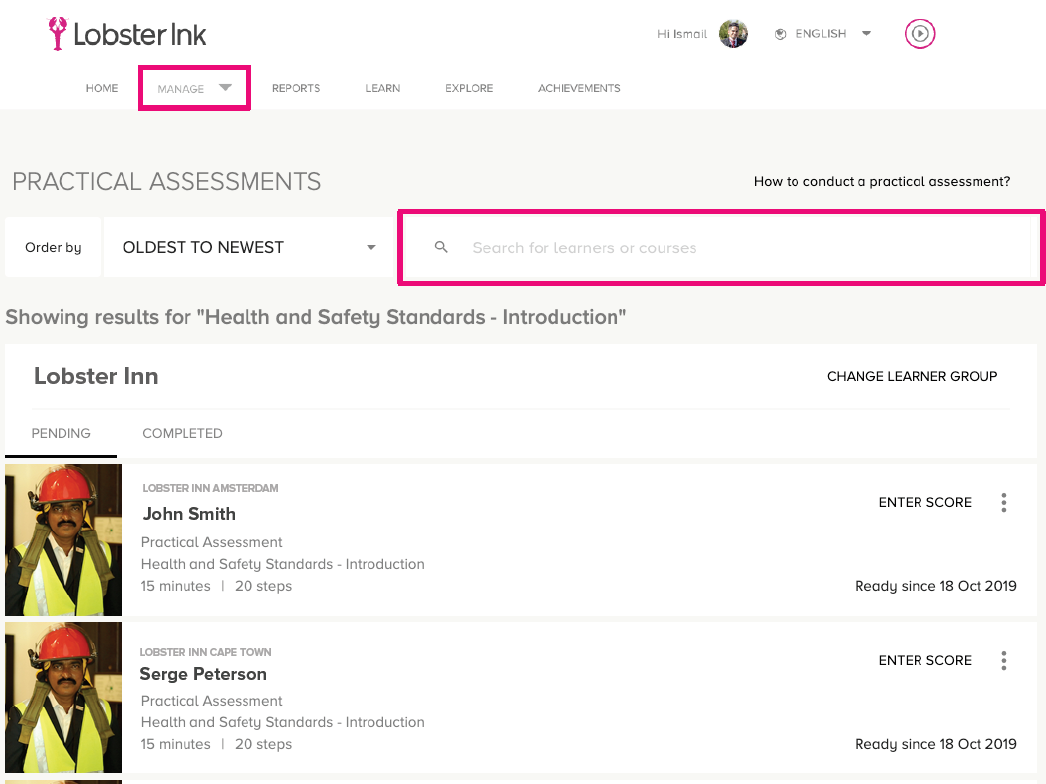Click the Practical Assessments page heading
1046x784 pixels.
coord(167,181)
